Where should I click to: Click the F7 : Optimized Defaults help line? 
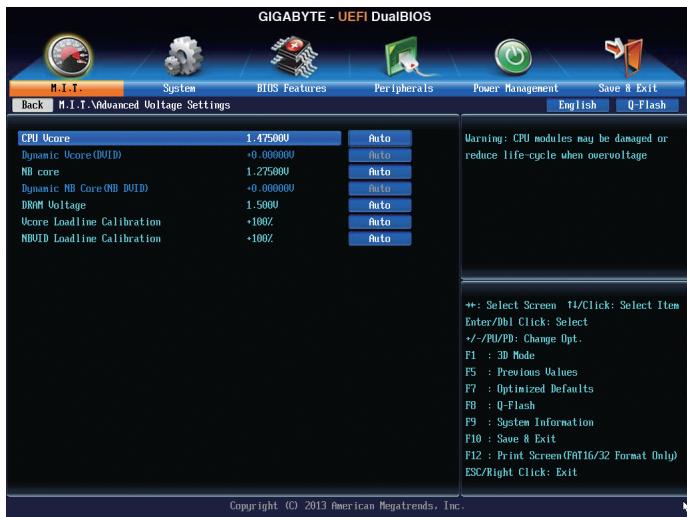click(x=529, y=389)
